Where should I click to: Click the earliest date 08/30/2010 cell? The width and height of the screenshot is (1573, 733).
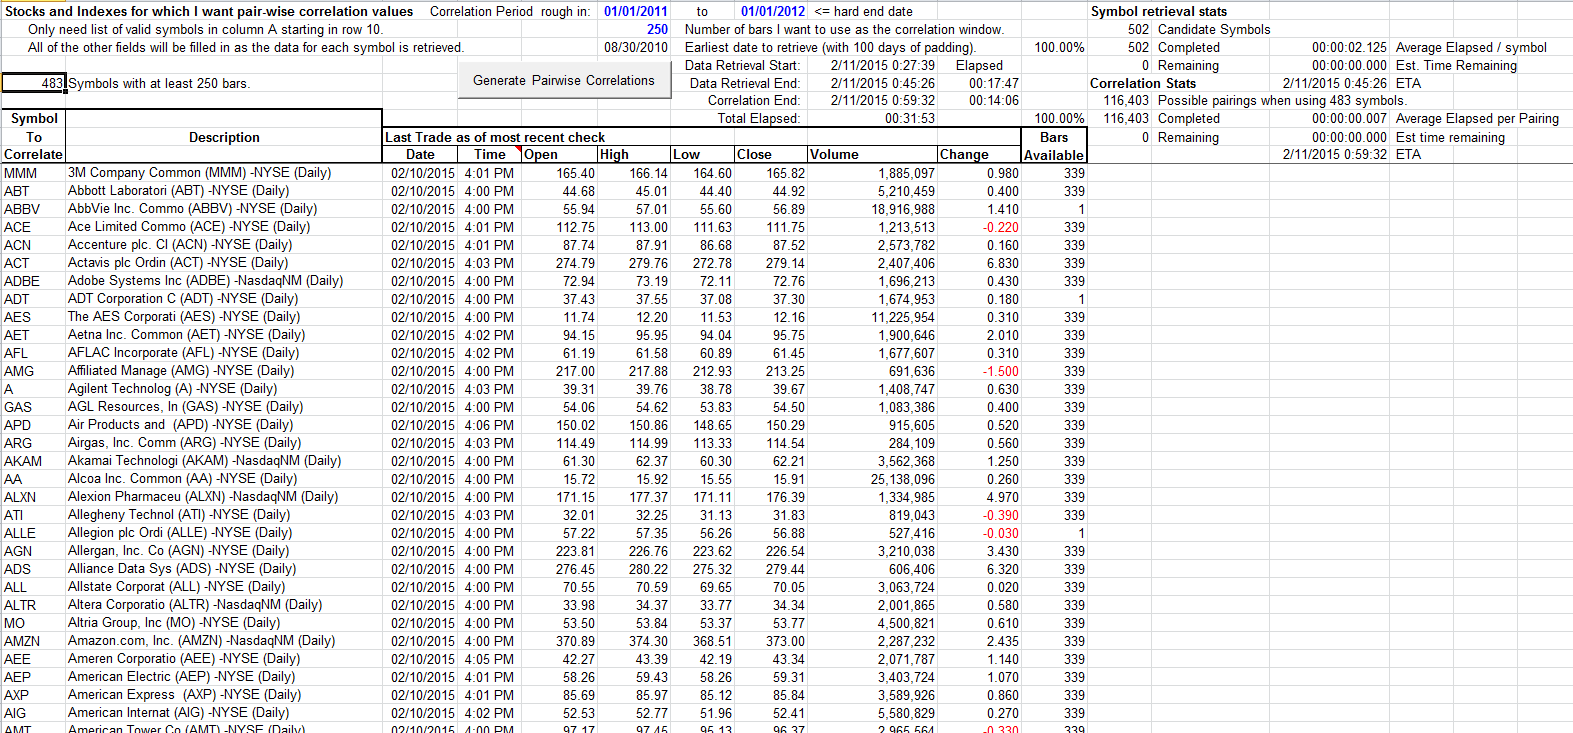point(635,47)
